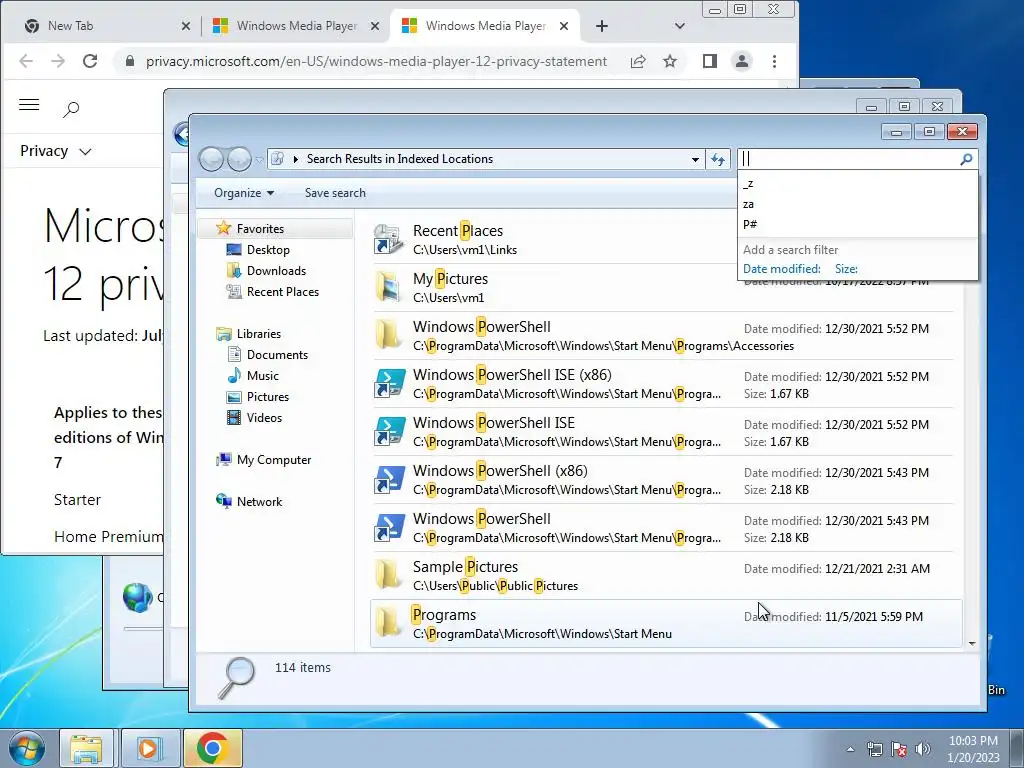Open Chrome tab search dropdown arrow
The width and height of the screenshot is (1024, 768).
(x=679, y=26)
